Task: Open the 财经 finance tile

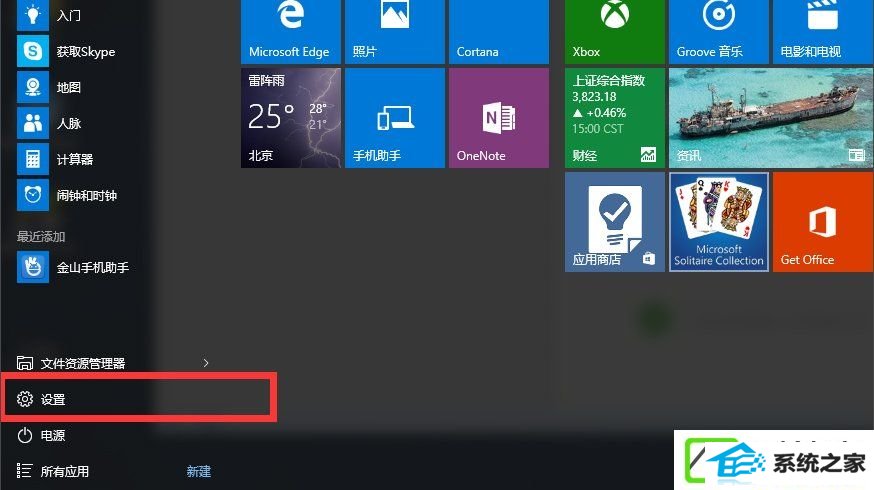Action: click(x=615, y=118)
